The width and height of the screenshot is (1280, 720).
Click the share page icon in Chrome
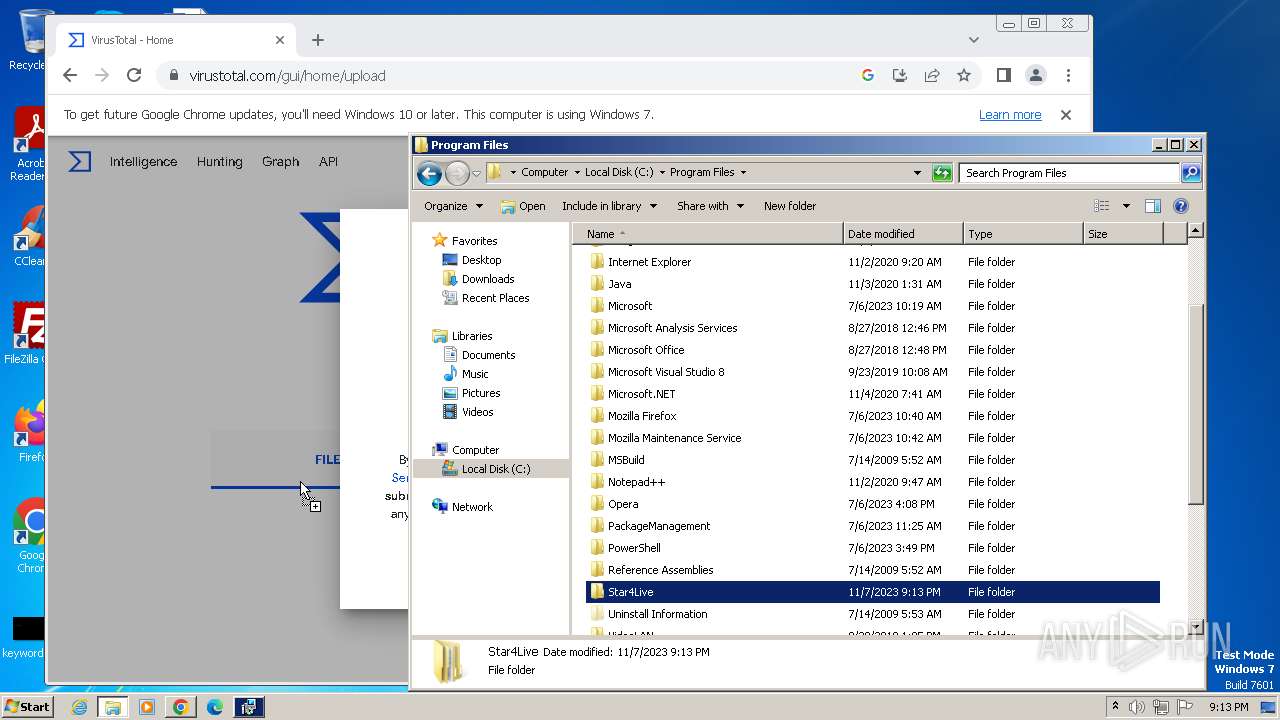coord(932,75)
